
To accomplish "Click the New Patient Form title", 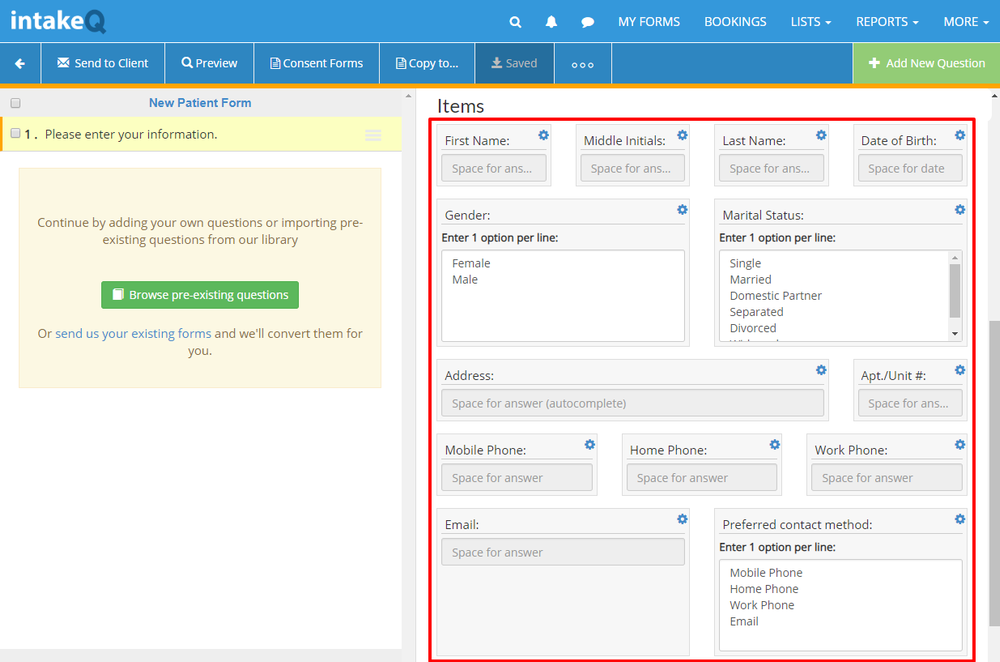I will pos(200,103).
